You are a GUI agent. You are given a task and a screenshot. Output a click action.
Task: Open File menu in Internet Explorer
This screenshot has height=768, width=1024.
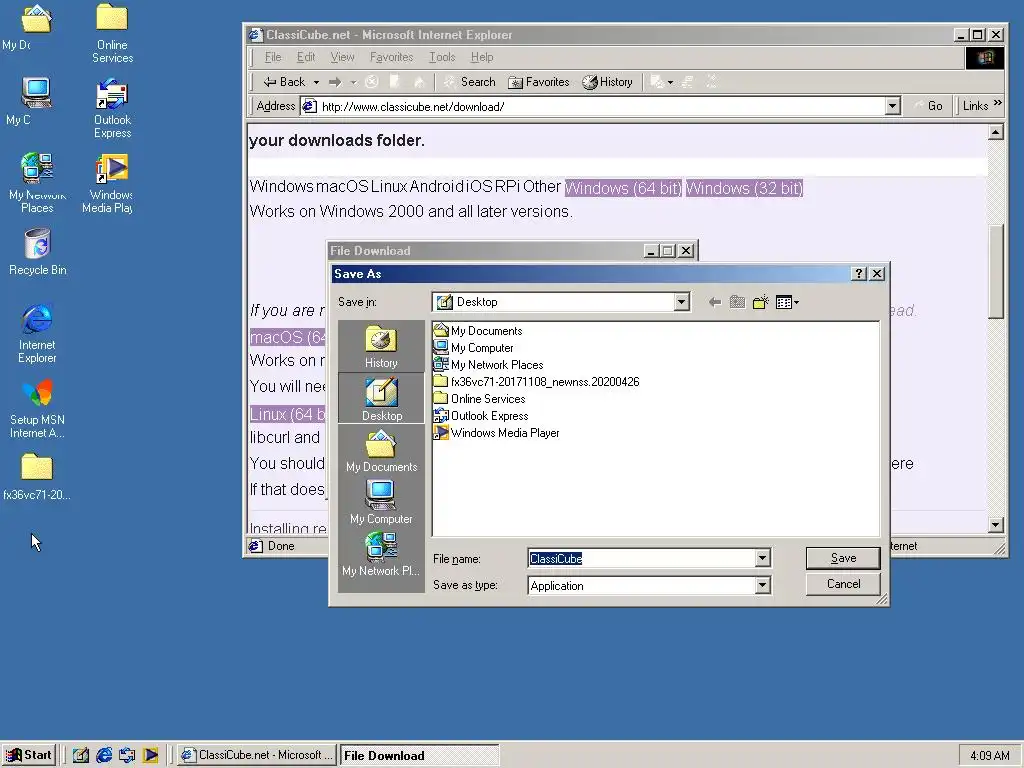[273, 57]
